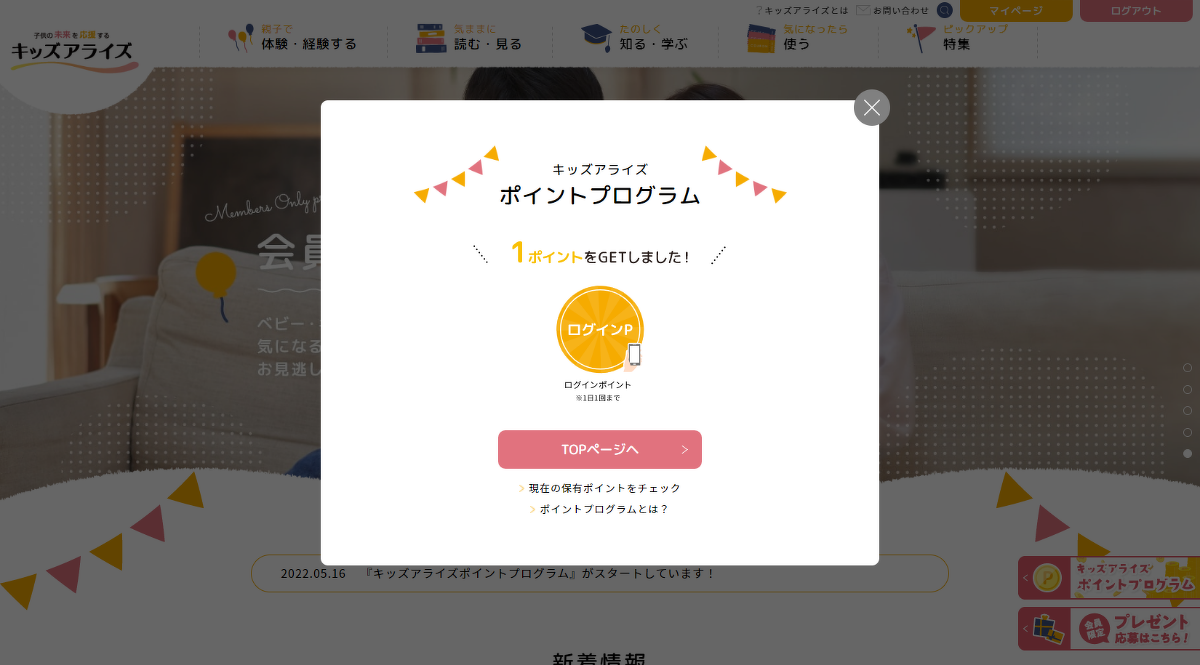Click the graduation cap icon for 知る・学ぶ
The width and height of the screenshot is (1200, 665).
coord(597,38)
